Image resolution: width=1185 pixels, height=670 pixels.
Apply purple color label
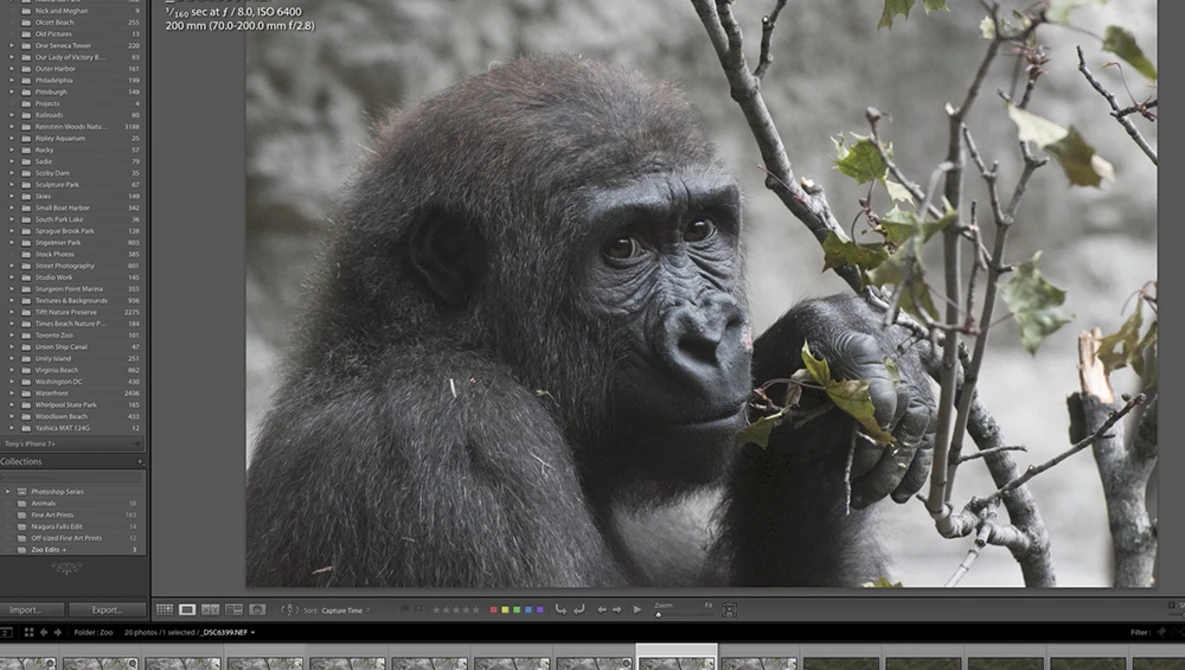click(540, 610)
